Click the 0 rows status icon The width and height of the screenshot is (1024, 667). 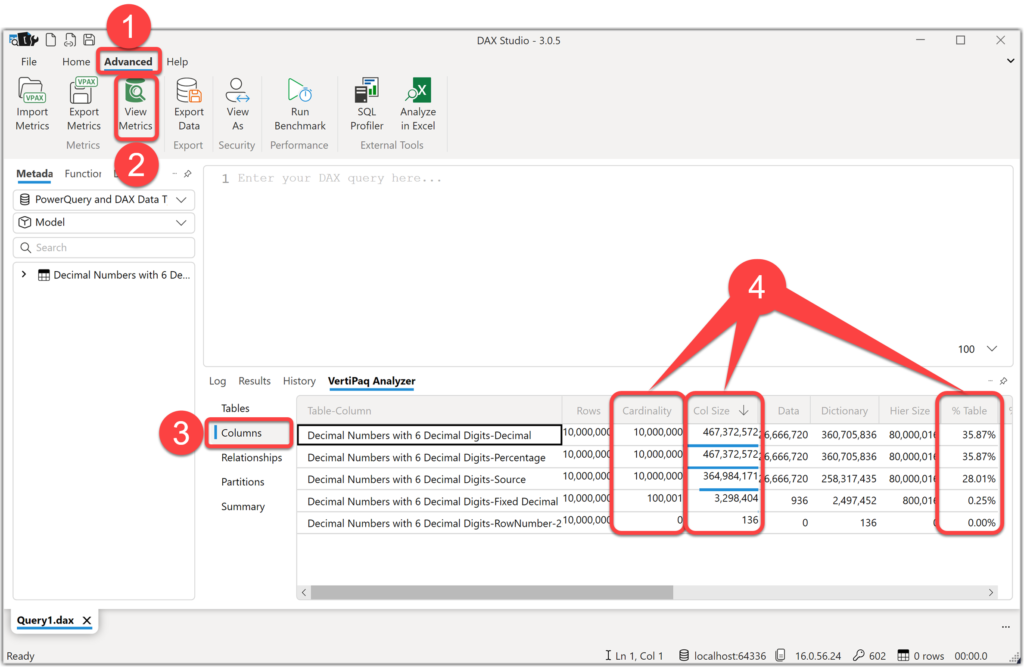903,655
